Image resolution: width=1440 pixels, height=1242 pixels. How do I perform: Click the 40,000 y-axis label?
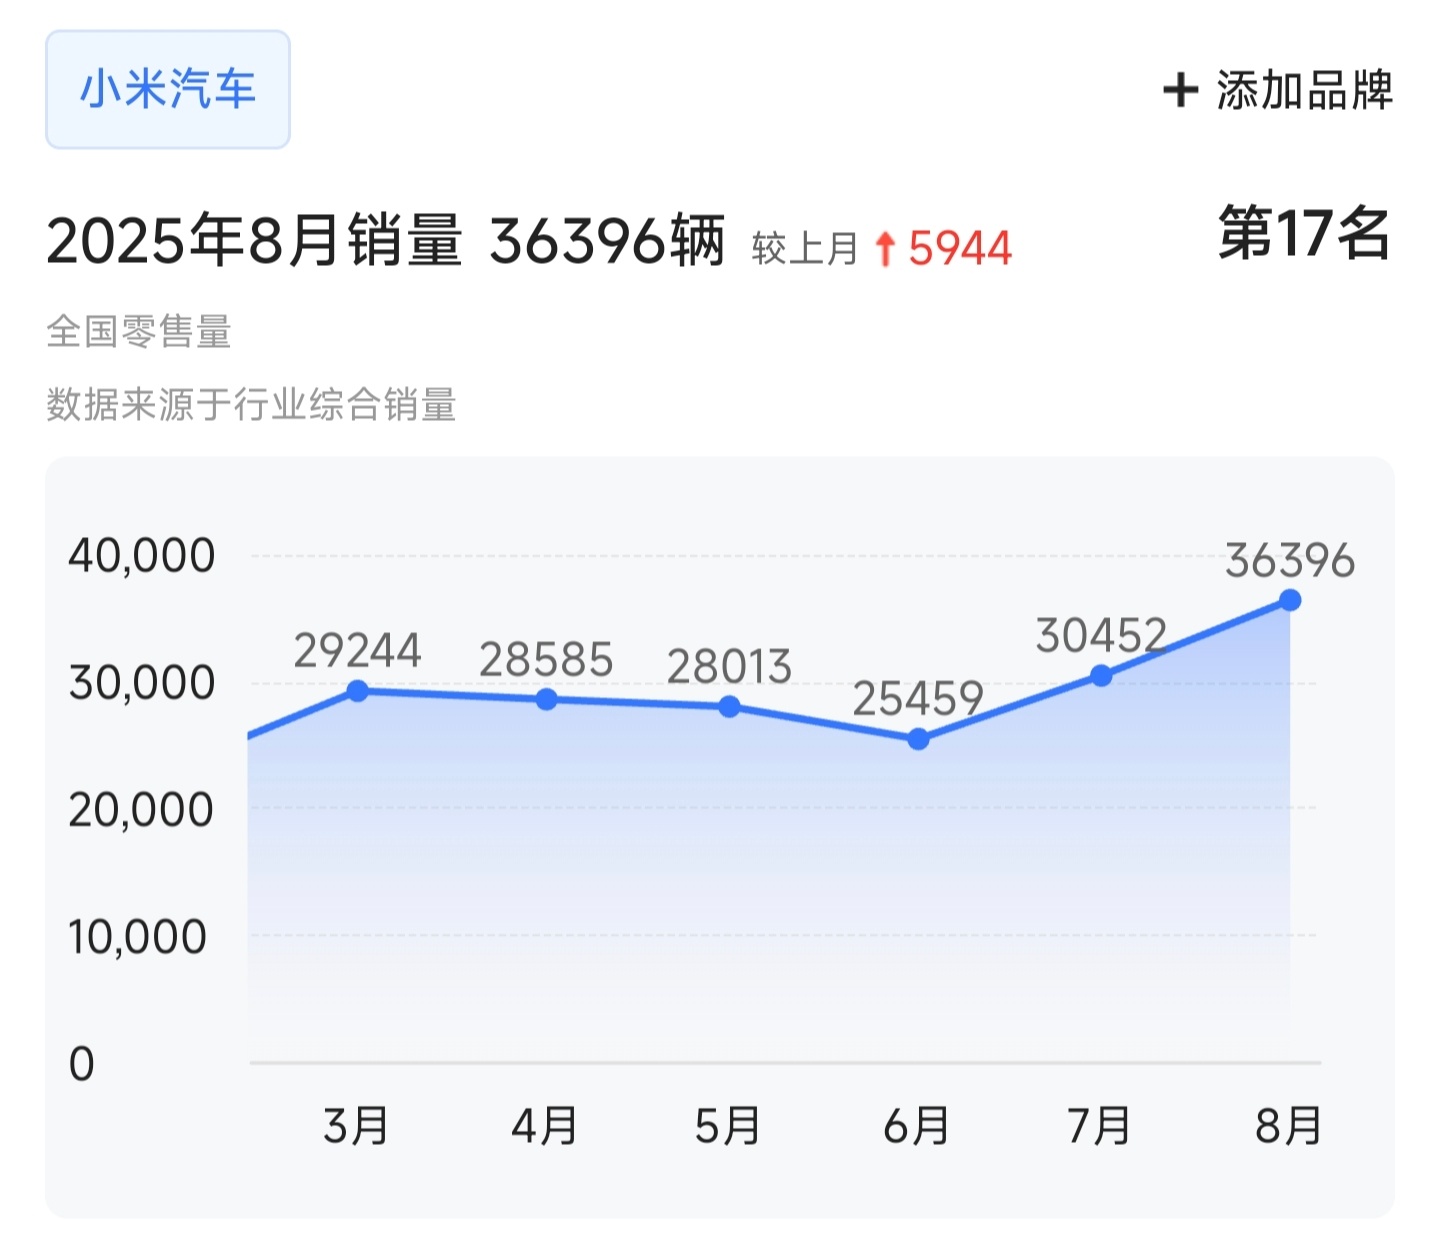tap(141, 556)
